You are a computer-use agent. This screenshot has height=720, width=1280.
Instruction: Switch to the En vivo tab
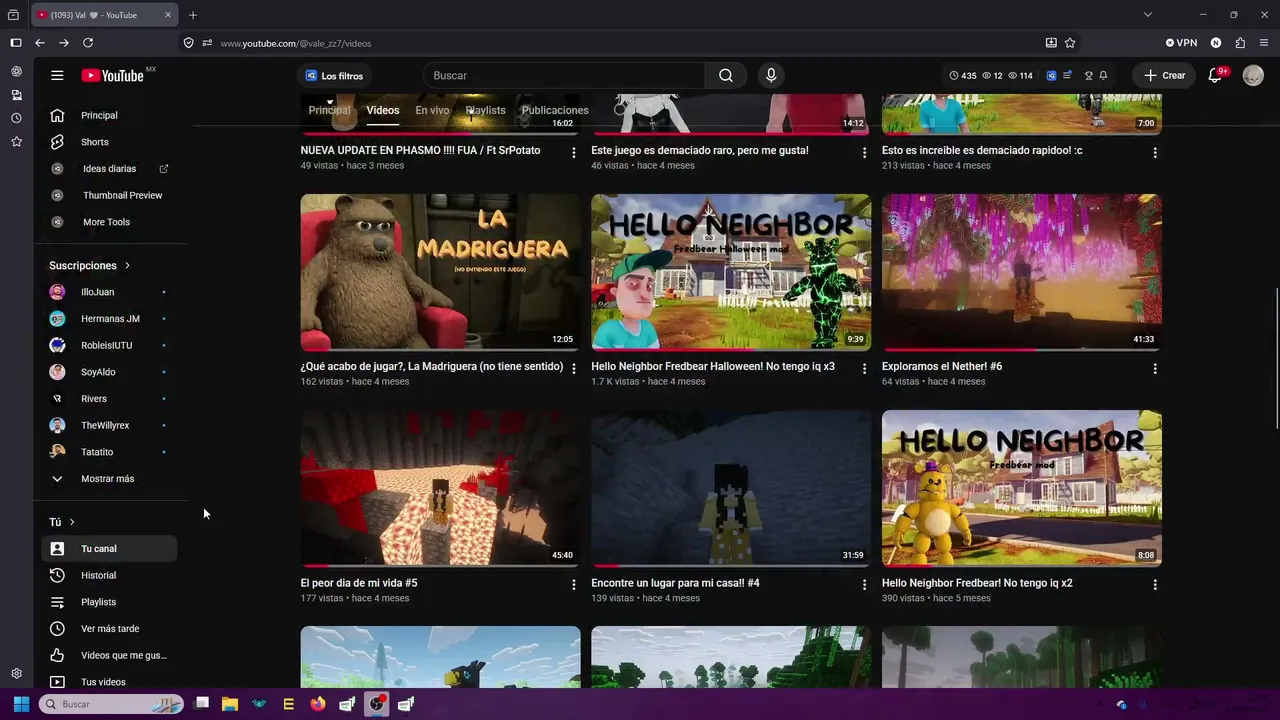[x=432, y=110]
